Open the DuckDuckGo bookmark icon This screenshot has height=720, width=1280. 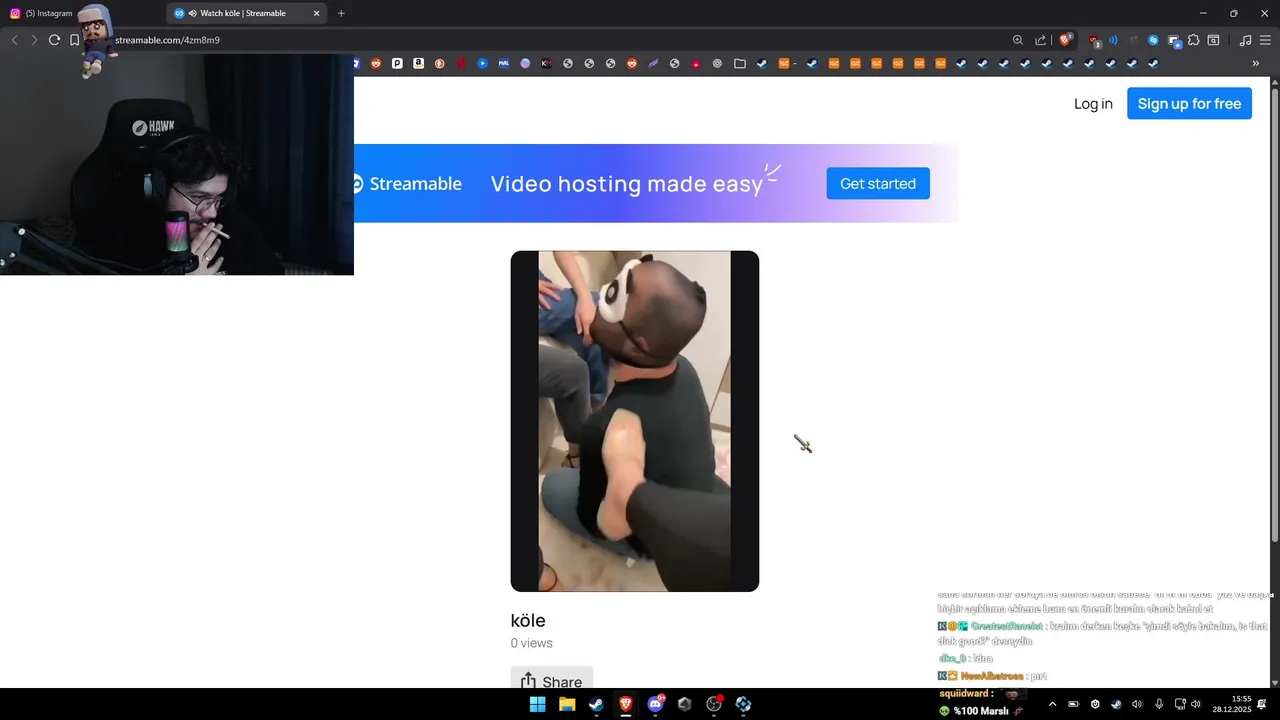pos(440,63)
